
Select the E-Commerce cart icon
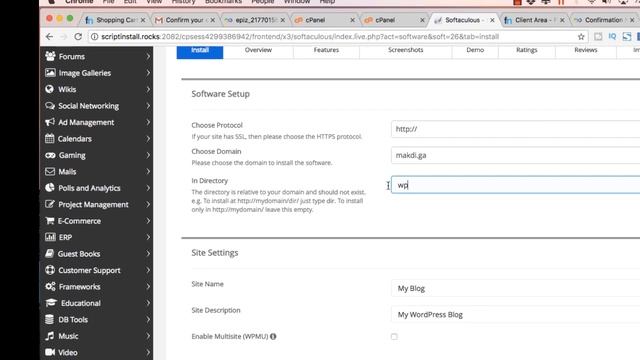click(50, 221)
